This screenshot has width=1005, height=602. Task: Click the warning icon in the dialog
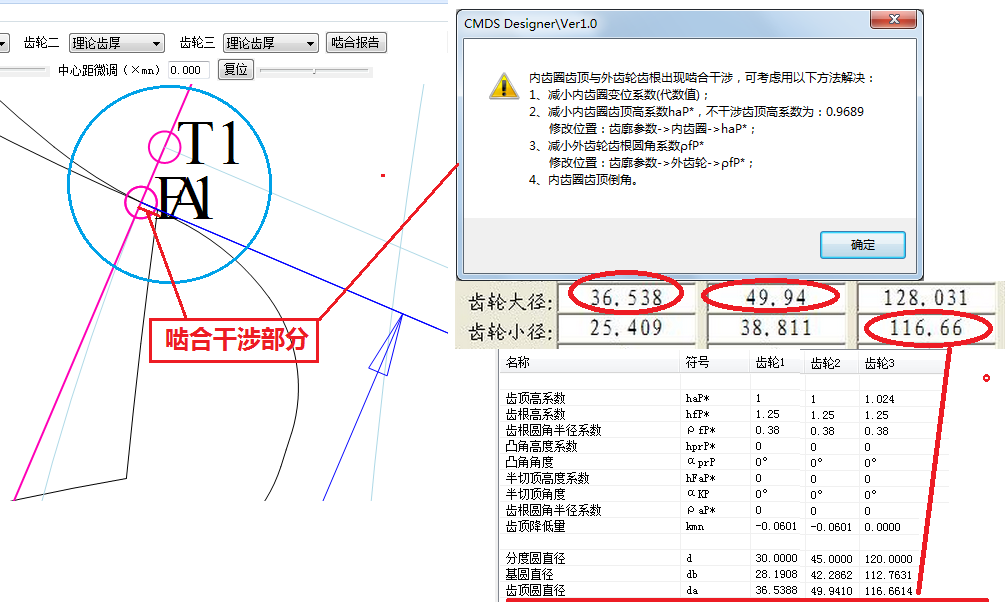pyautogui.click(x=504, y=86)
